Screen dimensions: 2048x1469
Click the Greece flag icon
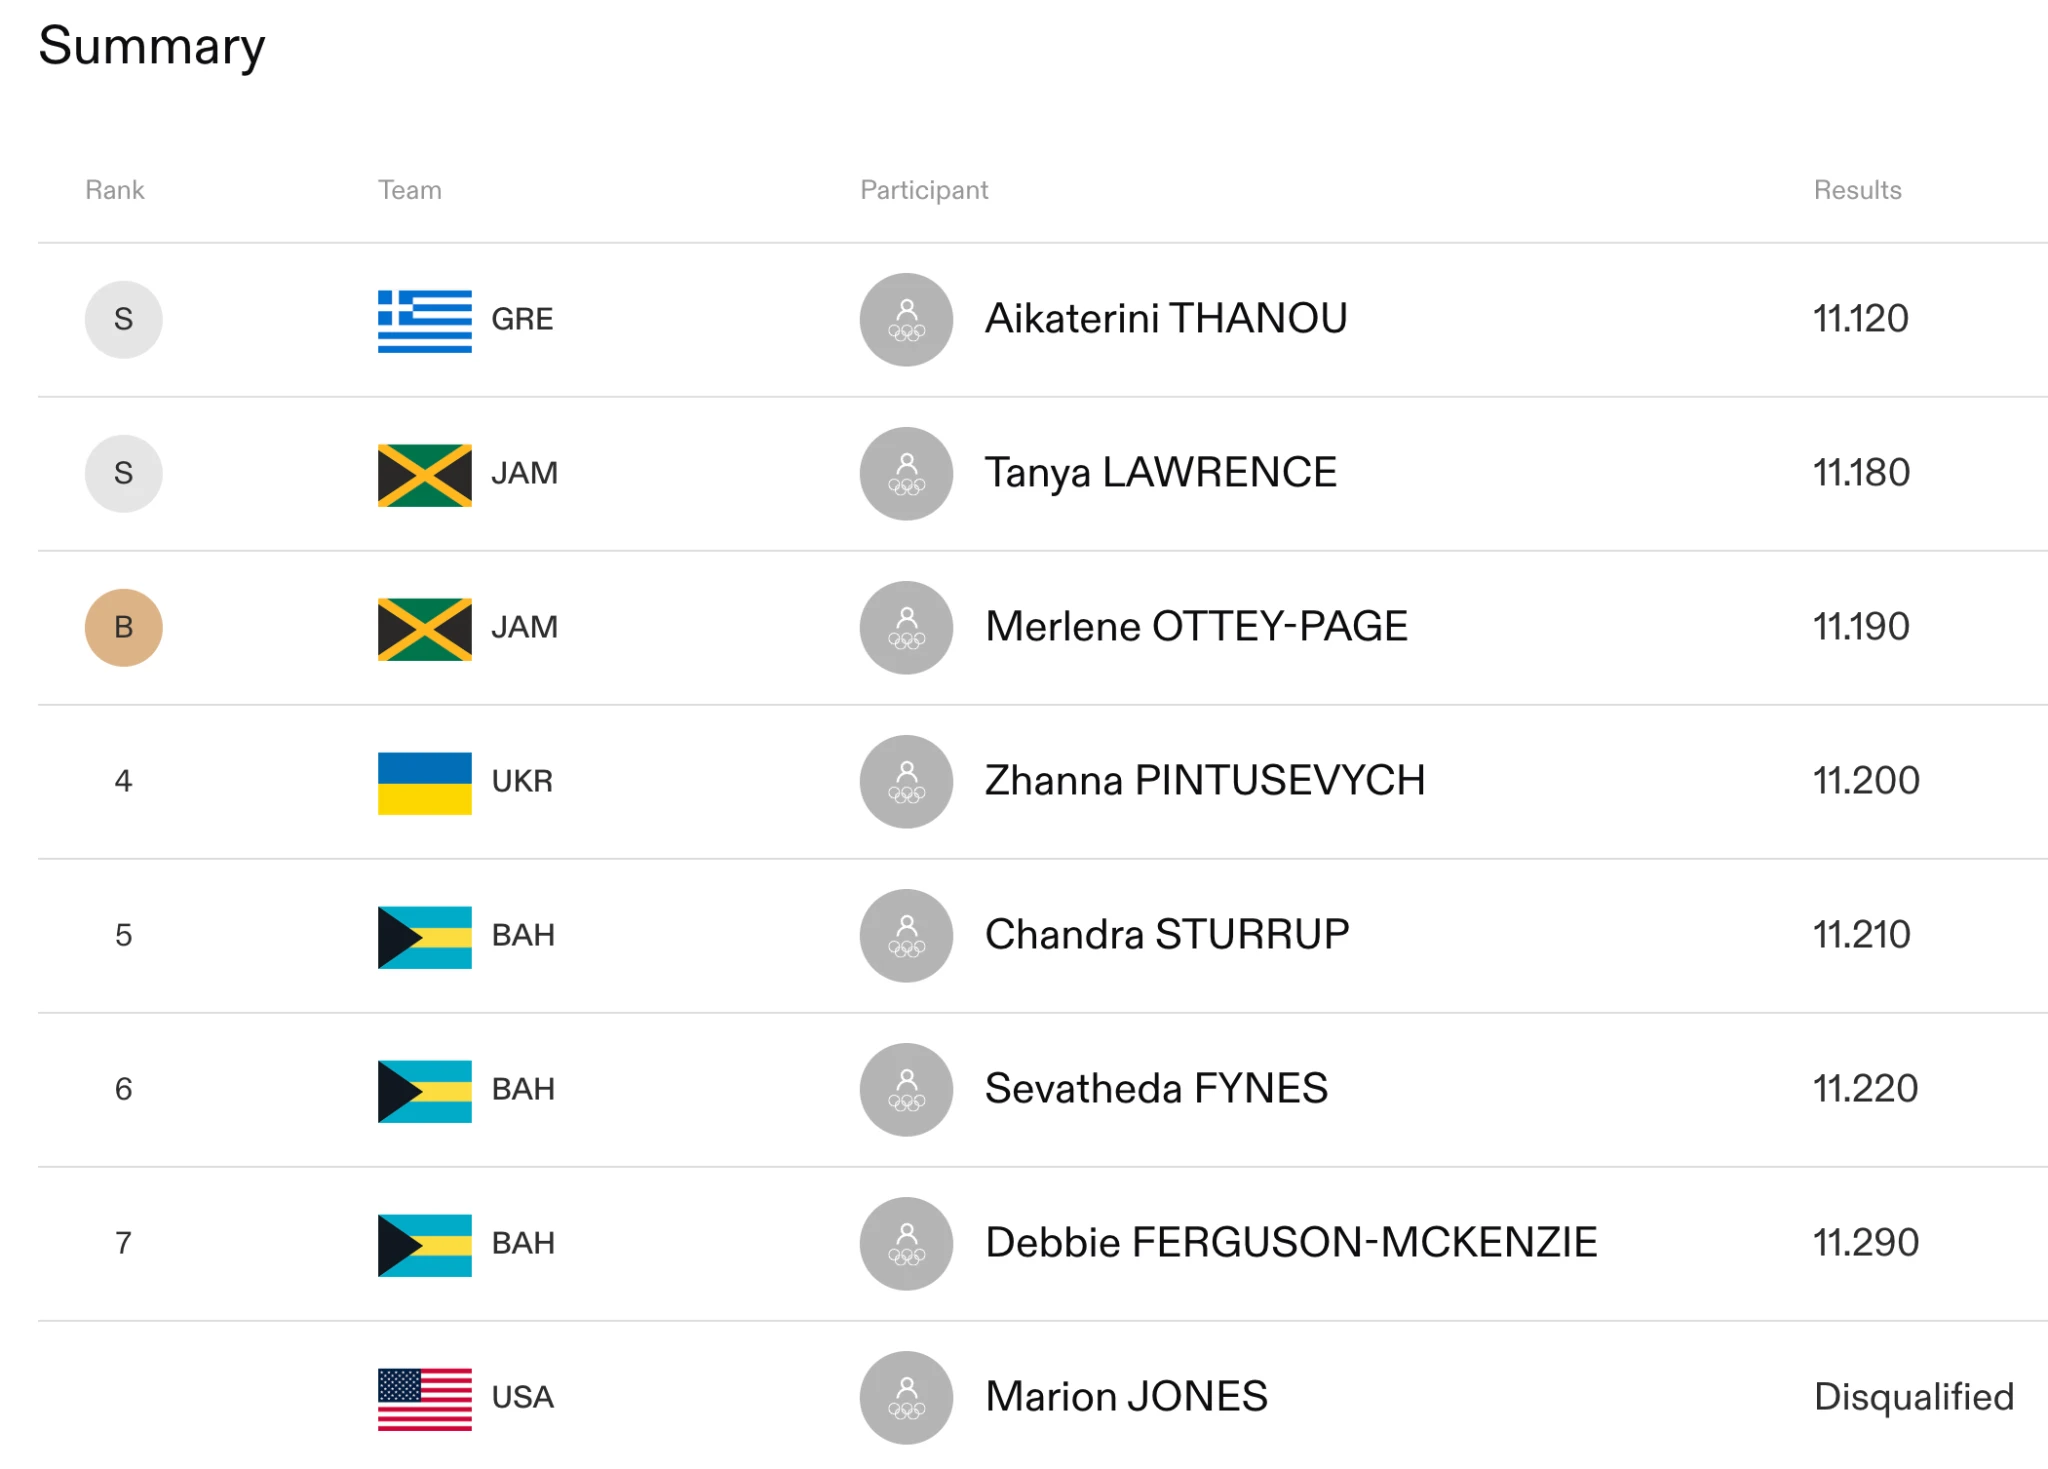click(x=424, y=320)
